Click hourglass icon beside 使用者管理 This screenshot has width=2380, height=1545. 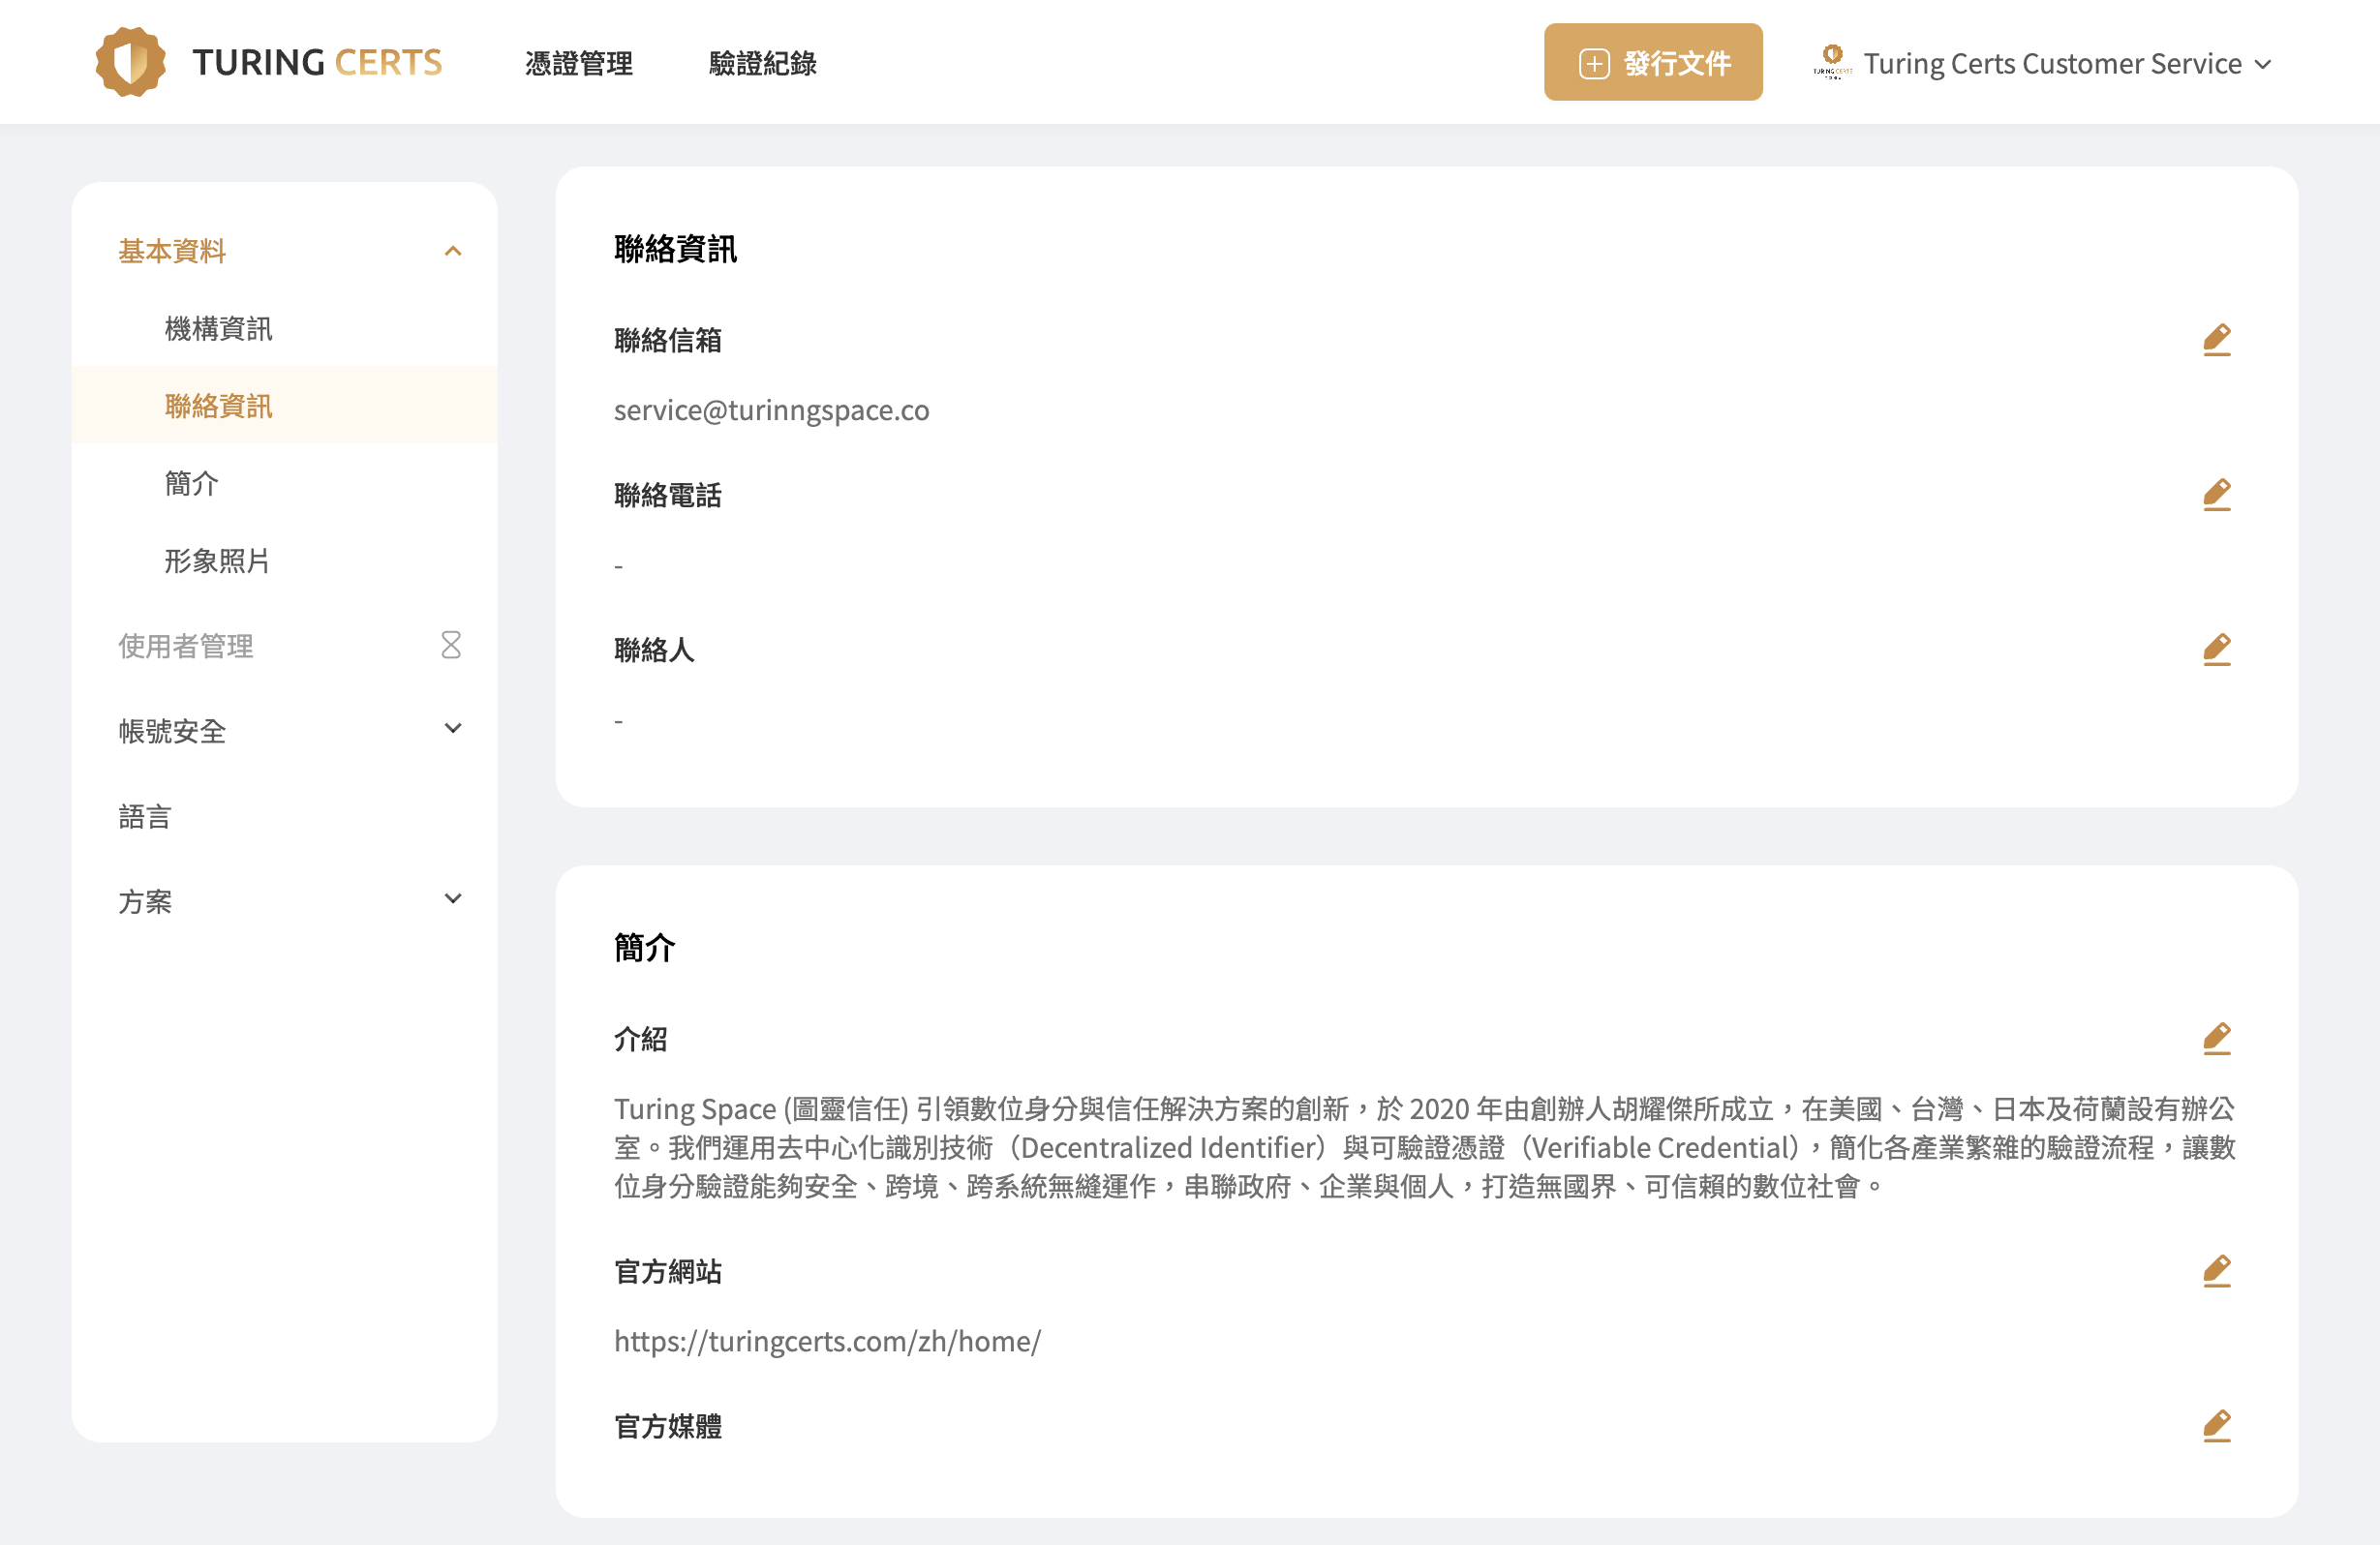451,645
